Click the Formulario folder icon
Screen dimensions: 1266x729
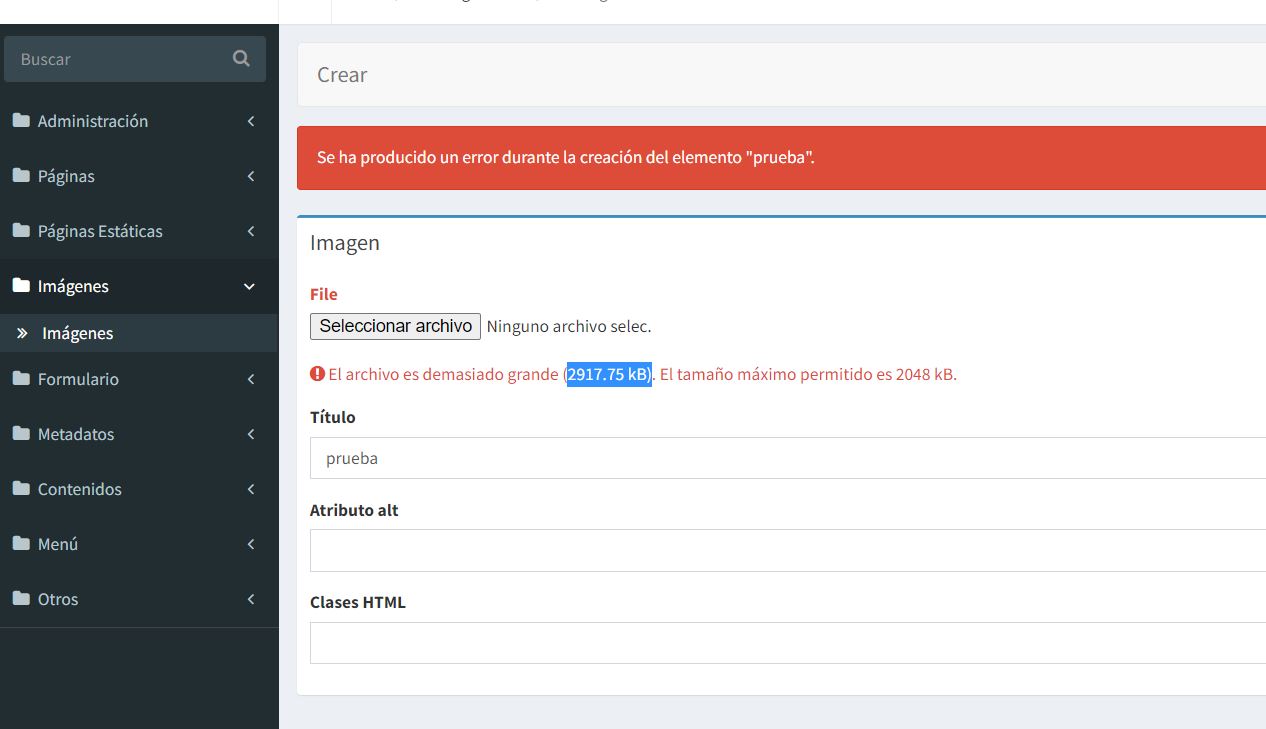point(21,379)
